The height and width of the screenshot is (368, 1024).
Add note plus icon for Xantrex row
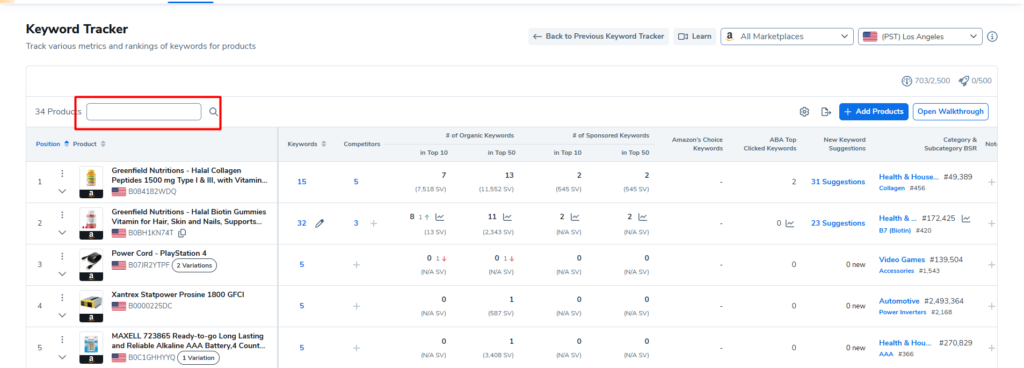pos(991,306)
